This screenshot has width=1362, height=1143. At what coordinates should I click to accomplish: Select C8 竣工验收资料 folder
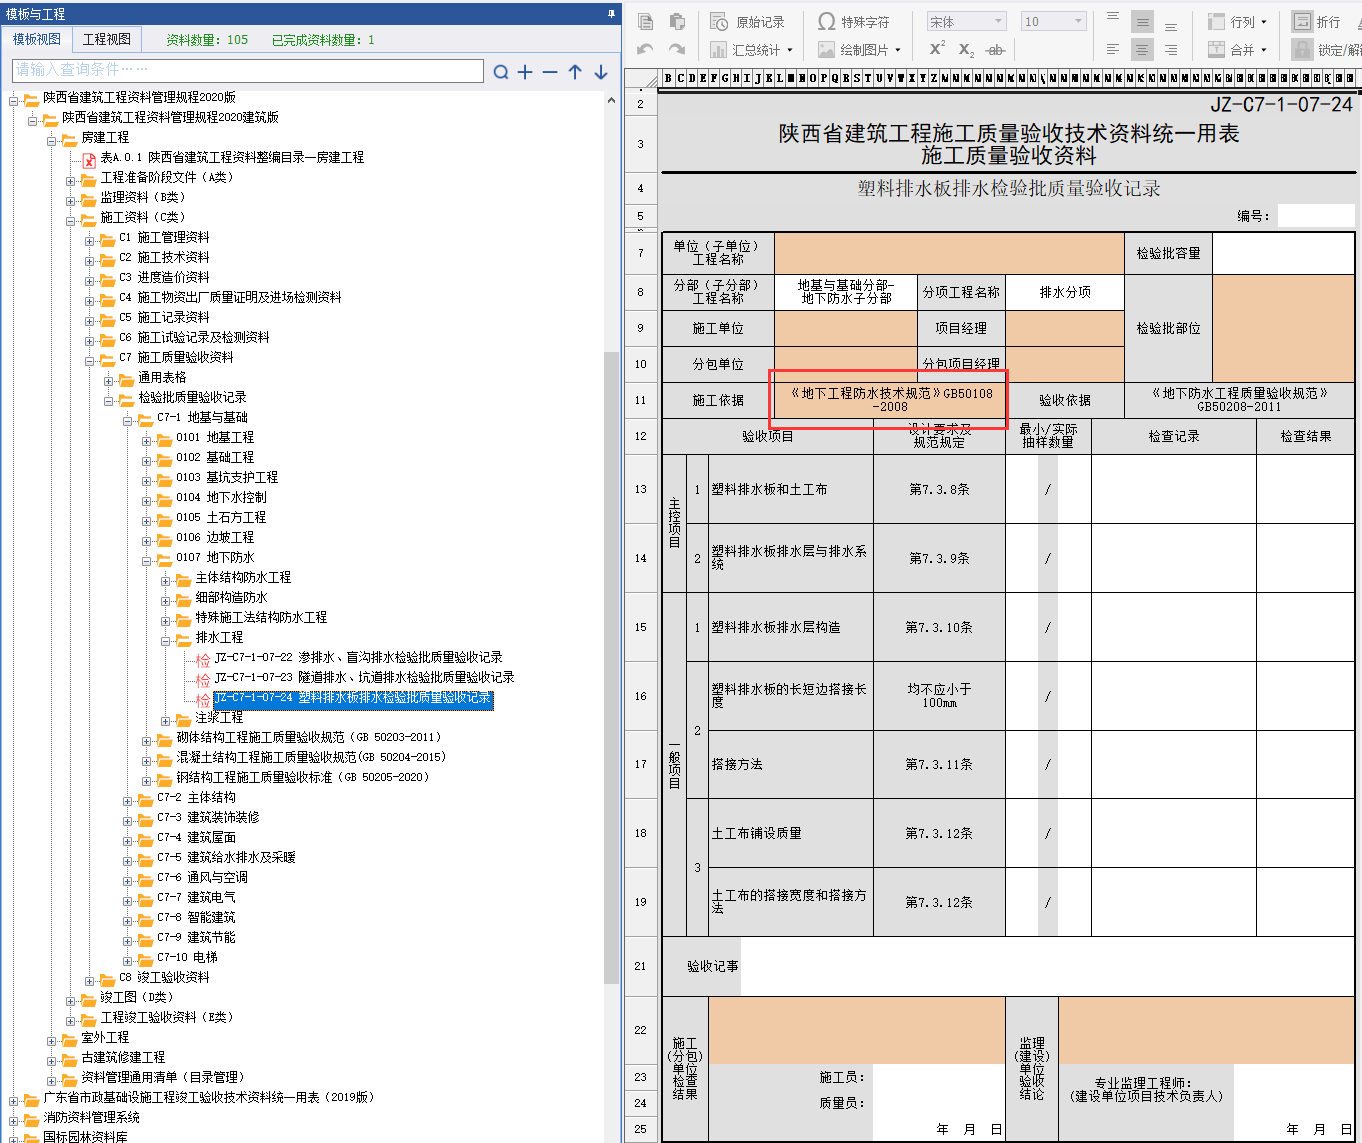[x=164, y=977]
